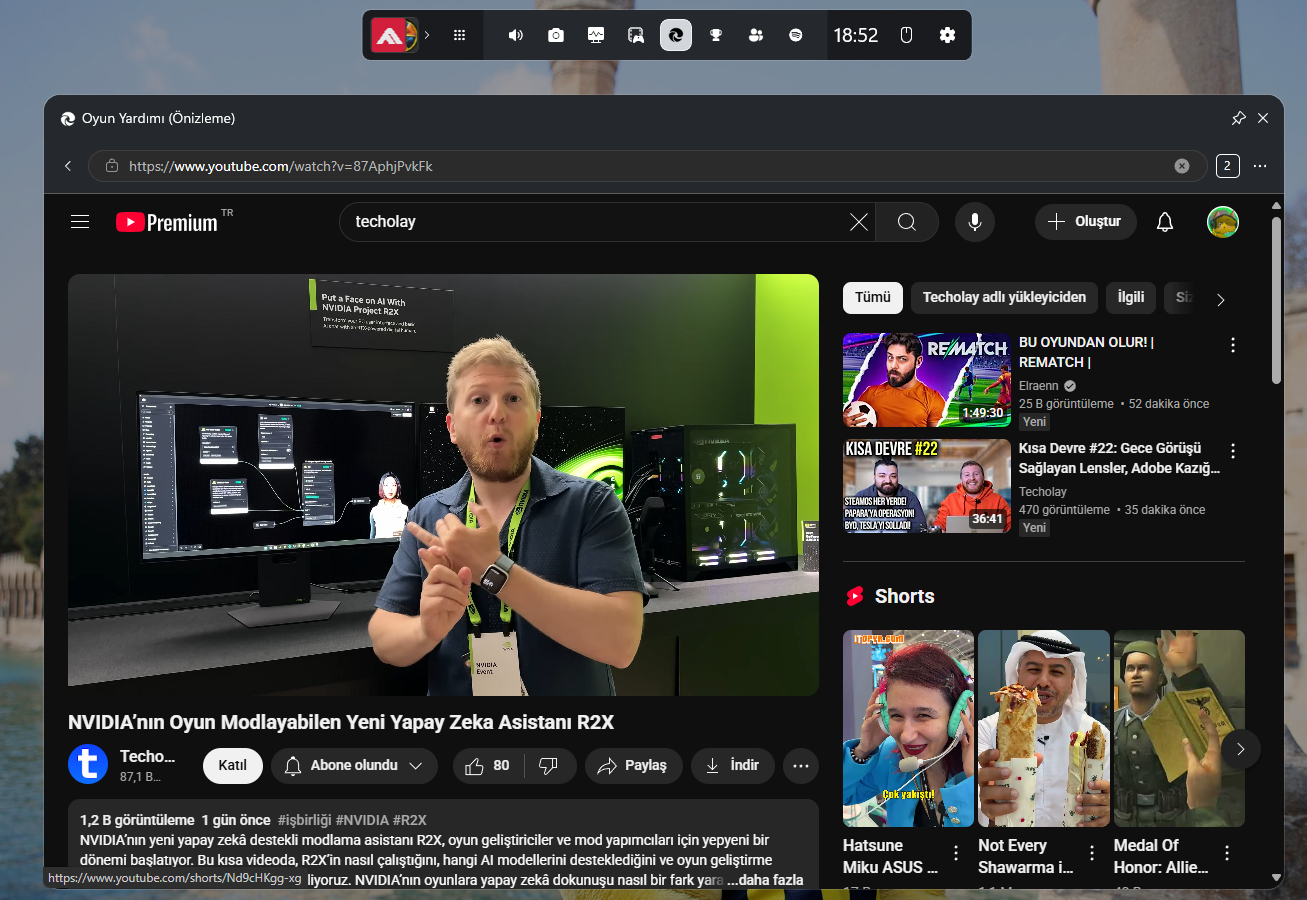Dislike the NVIDIA R2X video
1307x900 pixels.
(x=549, y=766)
